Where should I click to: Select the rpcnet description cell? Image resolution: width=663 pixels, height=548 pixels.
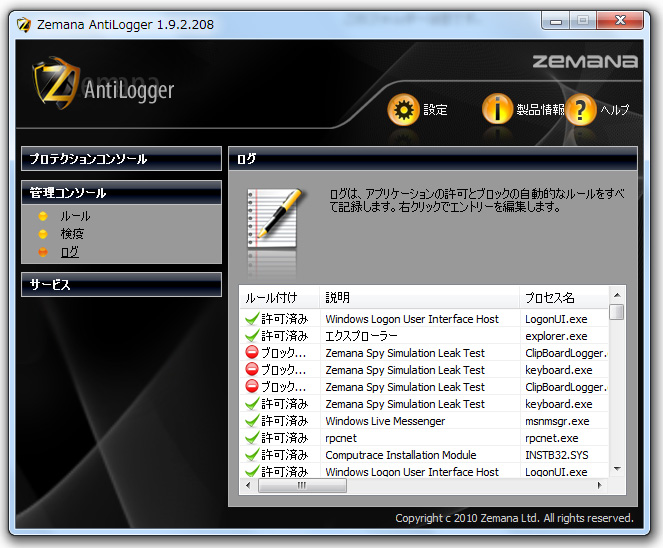(341, 438)
